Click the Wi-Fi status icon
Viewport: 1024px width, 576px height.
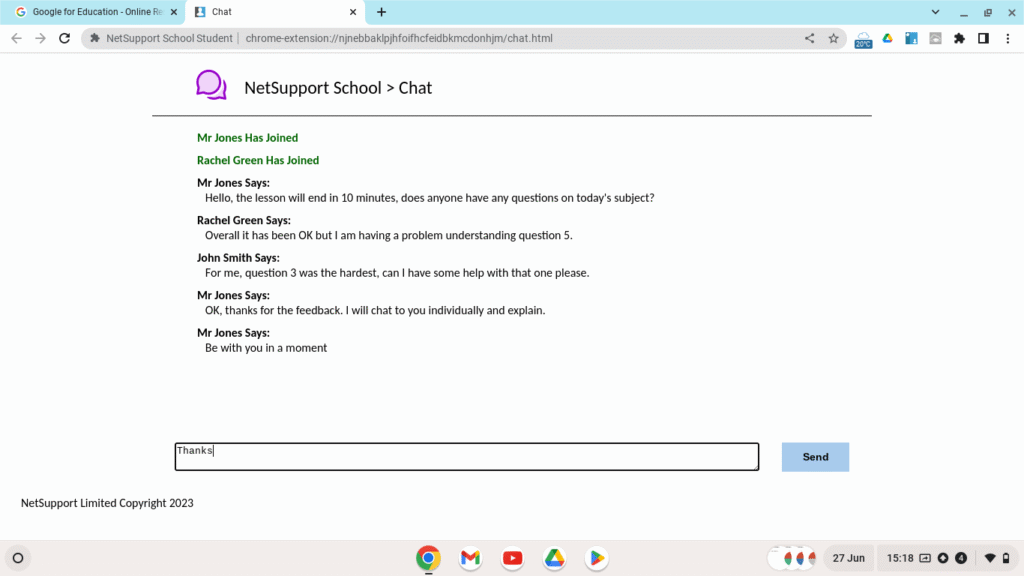coord(990,558)
